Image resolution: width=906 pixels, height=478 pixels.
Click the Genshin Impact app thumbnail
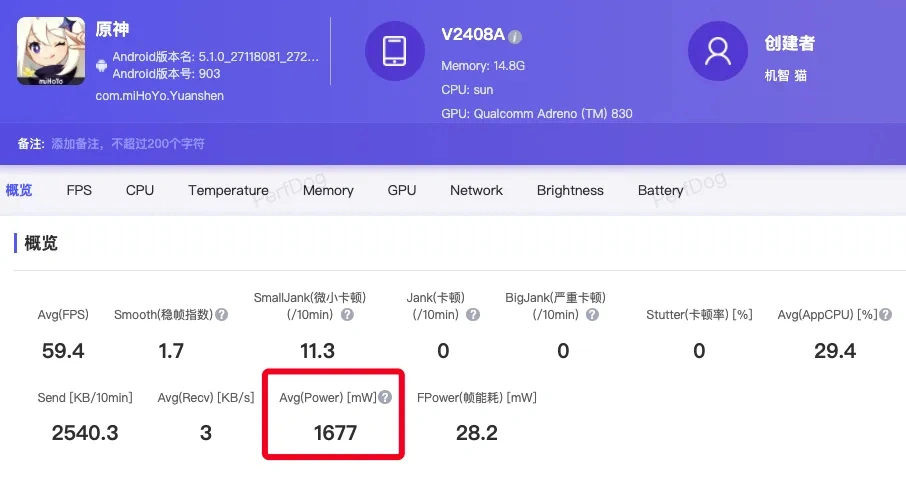click(50, 50)
